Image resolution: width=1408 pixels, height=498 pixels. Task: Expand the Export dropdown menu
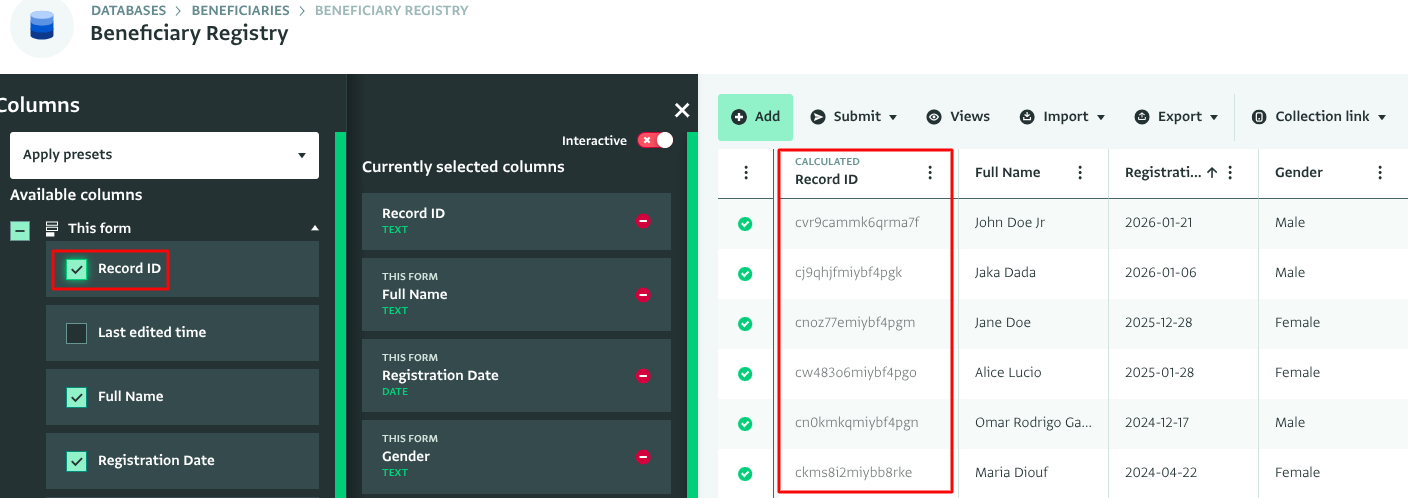pyautogui.click(x=1177, y=117)
